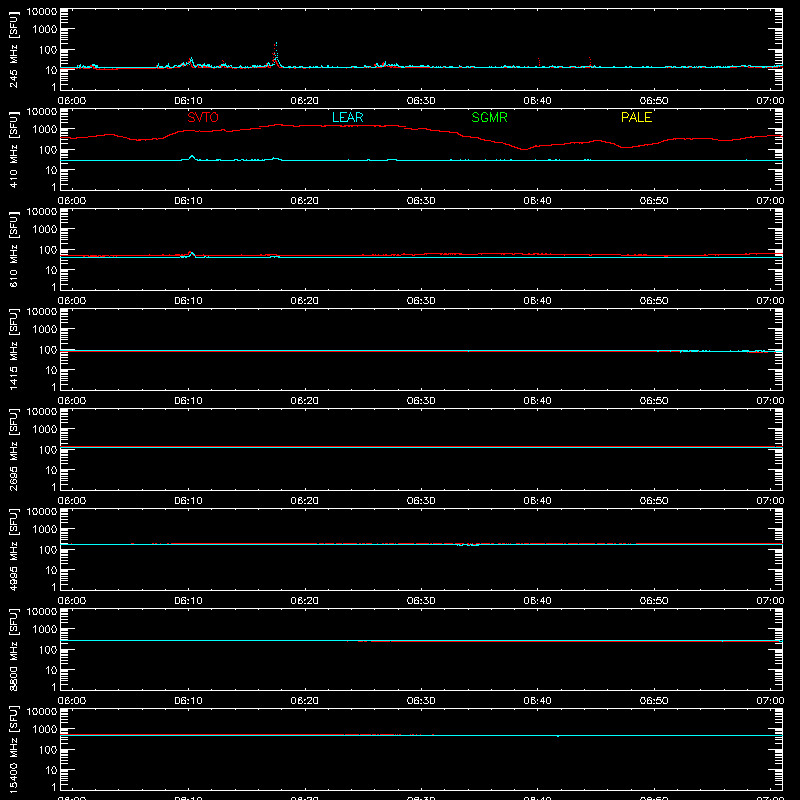Viewport: 800px width, 800px height.
Task: Click the 1000 tick label of 410 MHz panel
Action: point(45,130)
